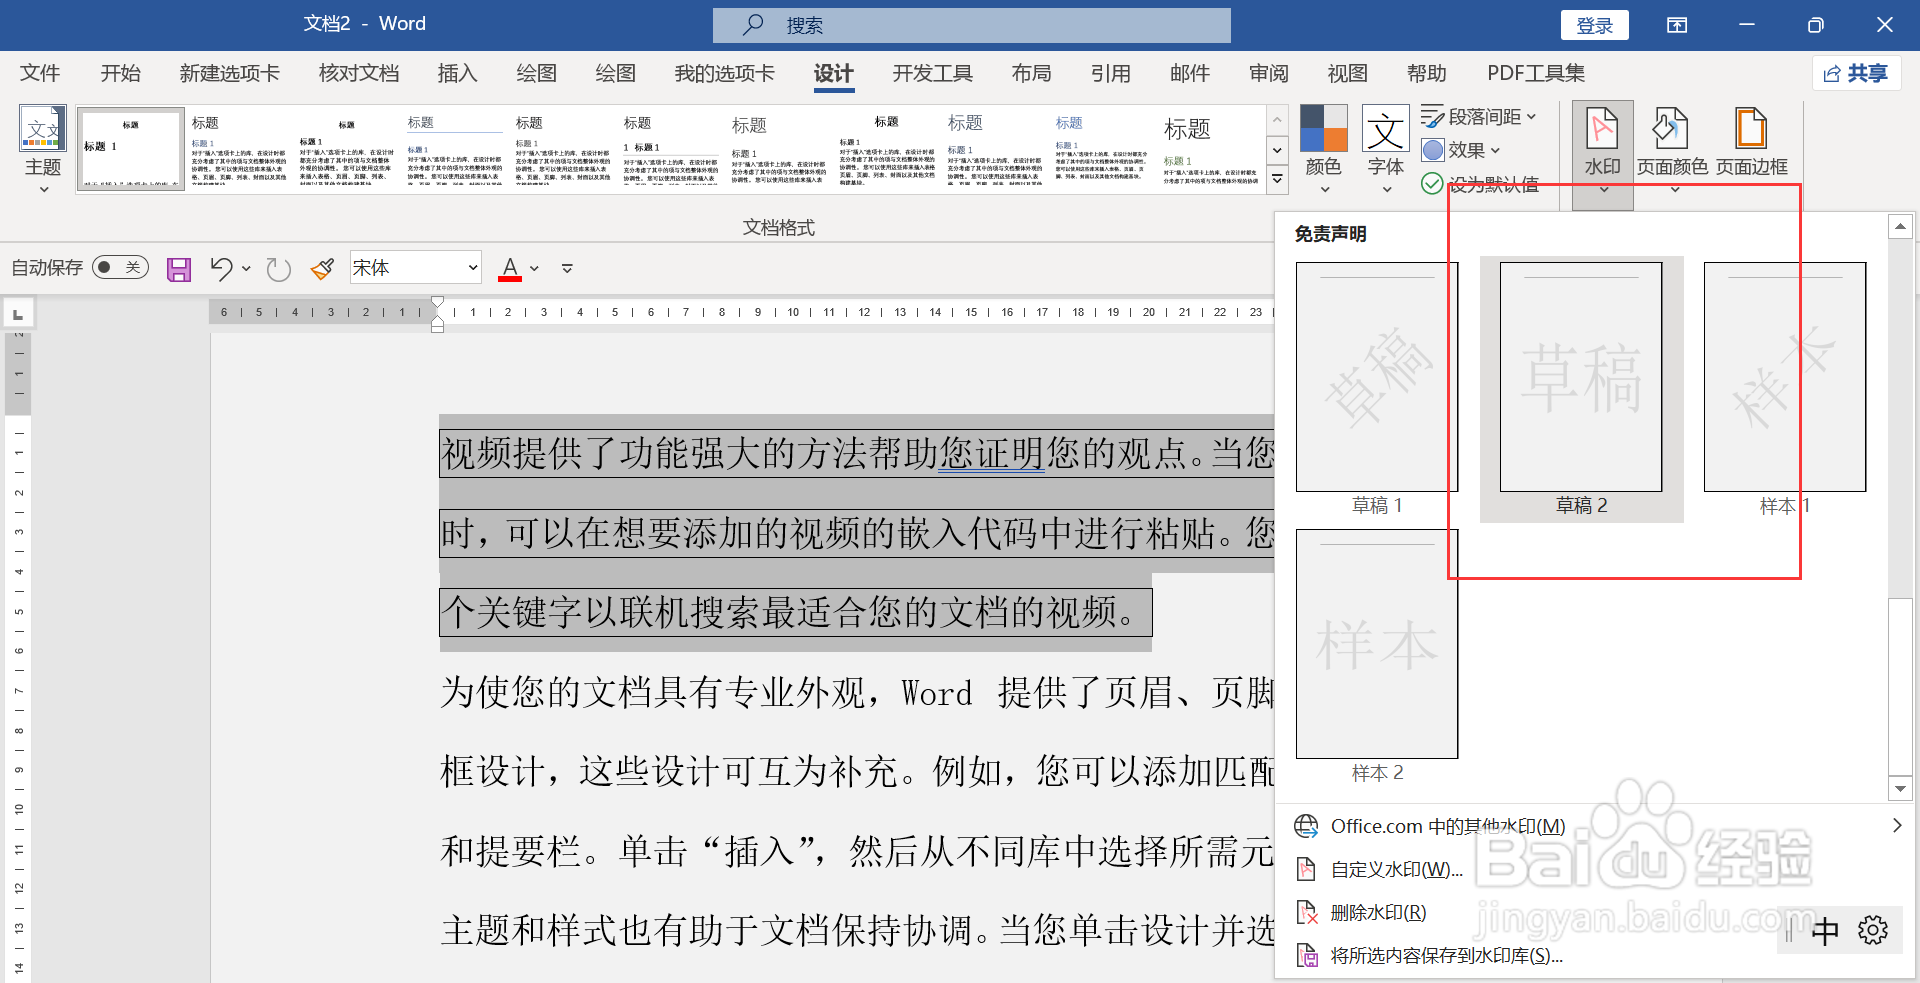
Task: Expand the font color dropdown arrow
Action: click(x=535, y=268)
